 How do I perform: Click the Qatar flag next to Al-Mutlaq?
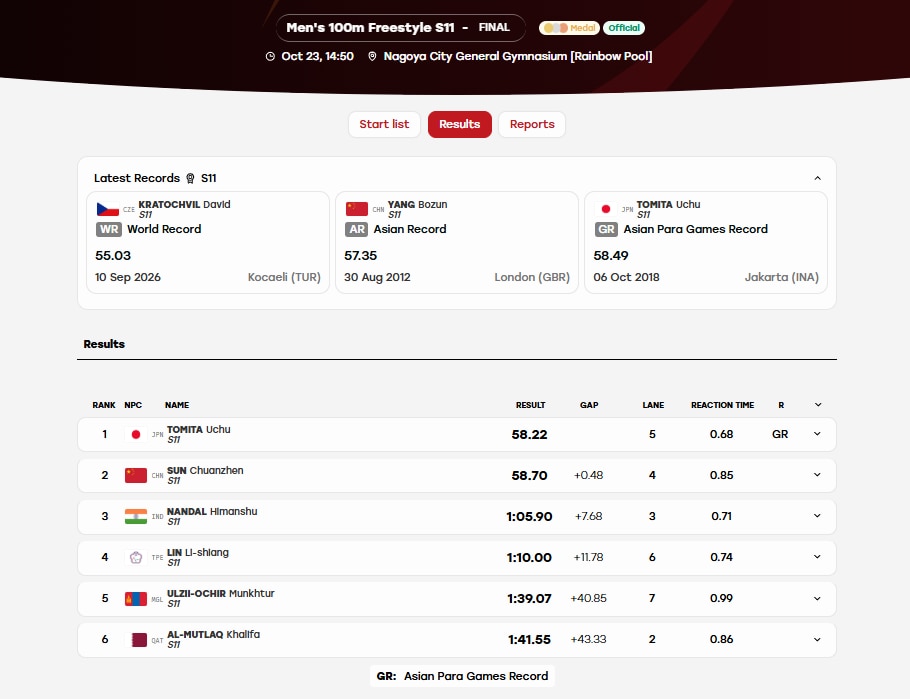tap(139, 640)
